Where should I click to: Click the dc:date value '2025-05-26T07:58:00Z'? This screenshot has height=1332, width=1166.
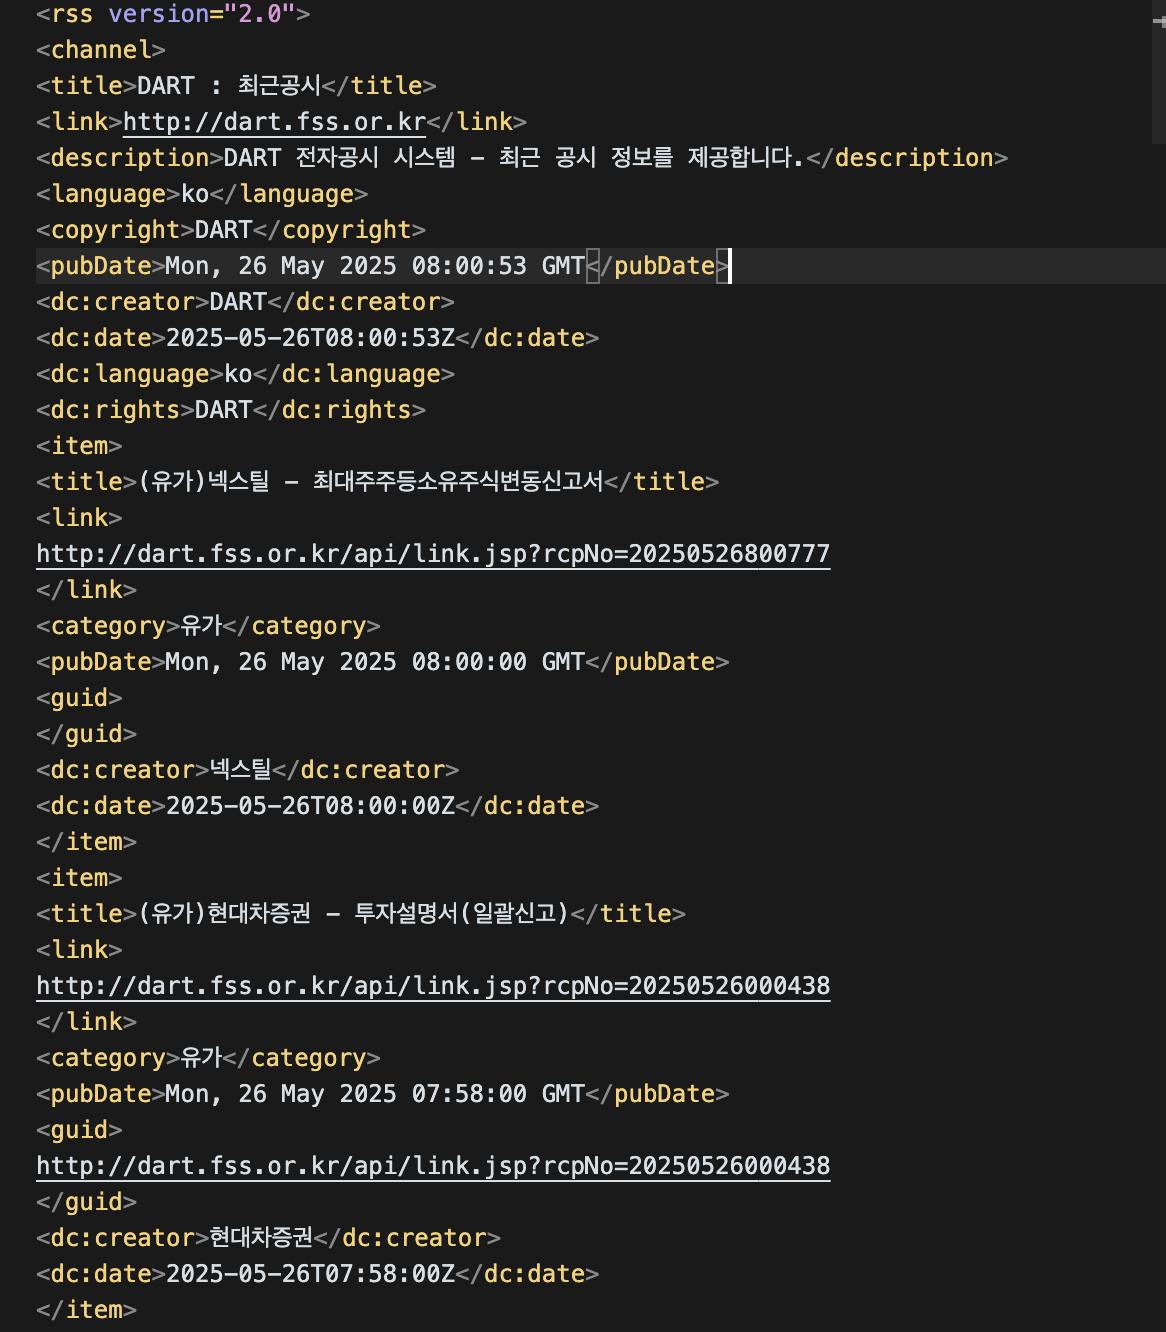click(311, 1274)
